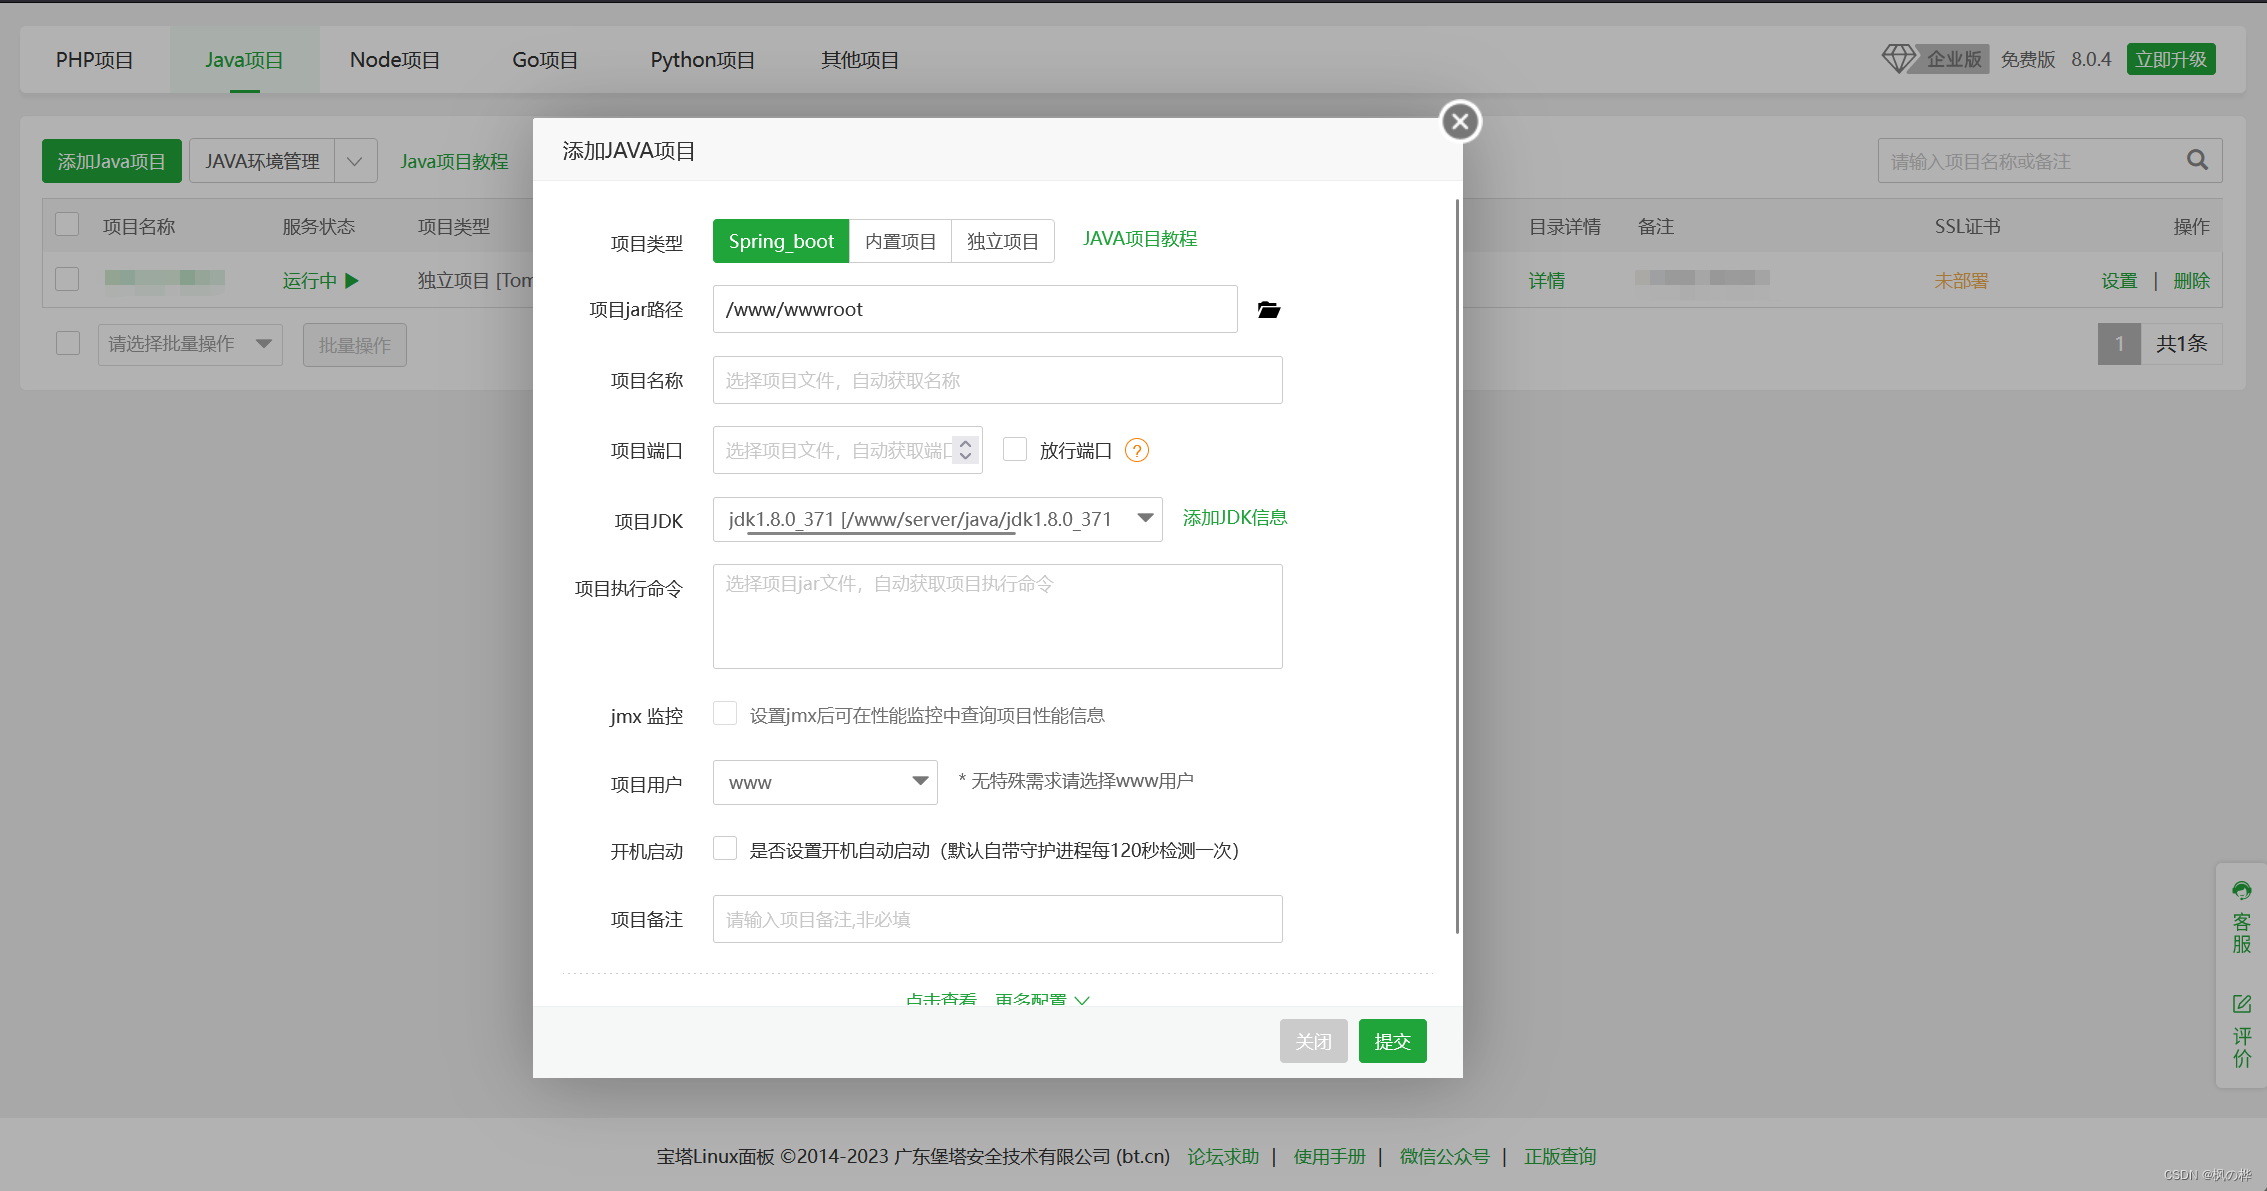Screen dimensions: 2267x1191
Task: Click the enterprise edition diamond icon
Action: (1899, 59)
